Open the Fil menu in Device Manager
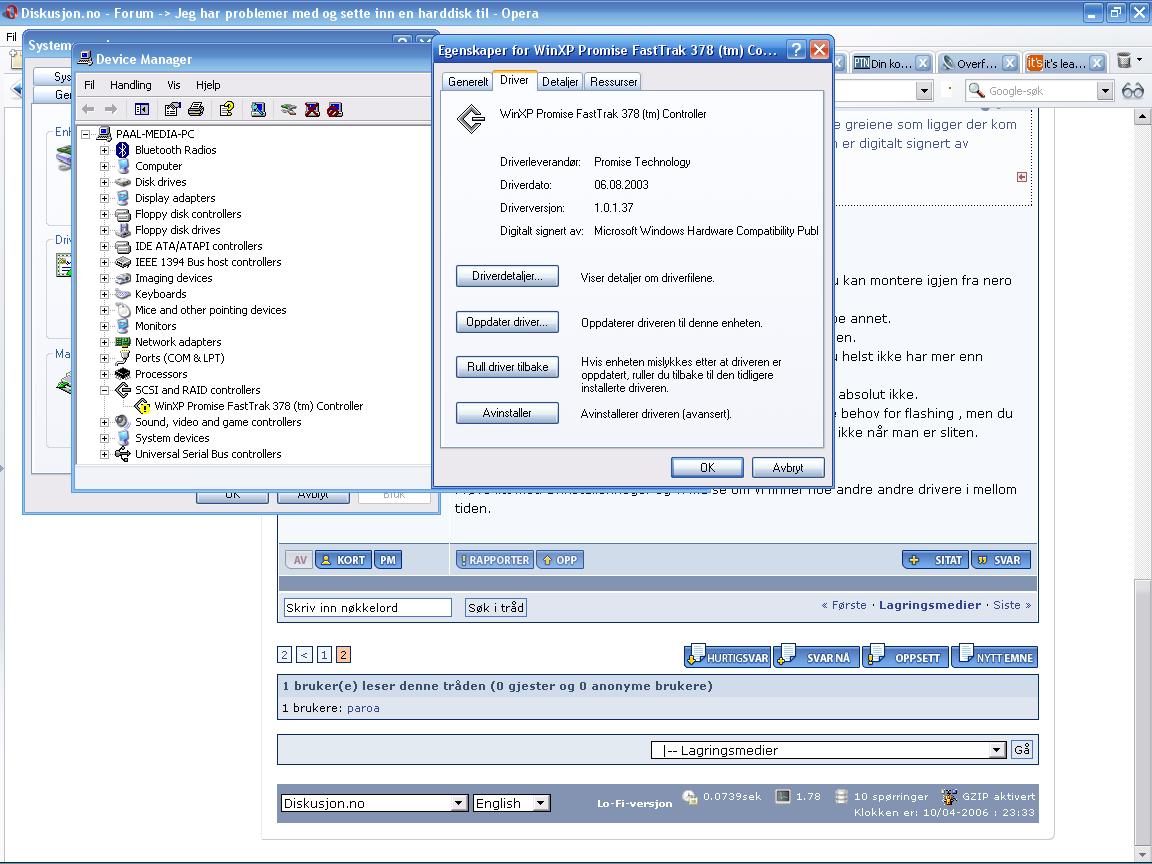This screenshot has width=1152, height=864. point(90,85)
